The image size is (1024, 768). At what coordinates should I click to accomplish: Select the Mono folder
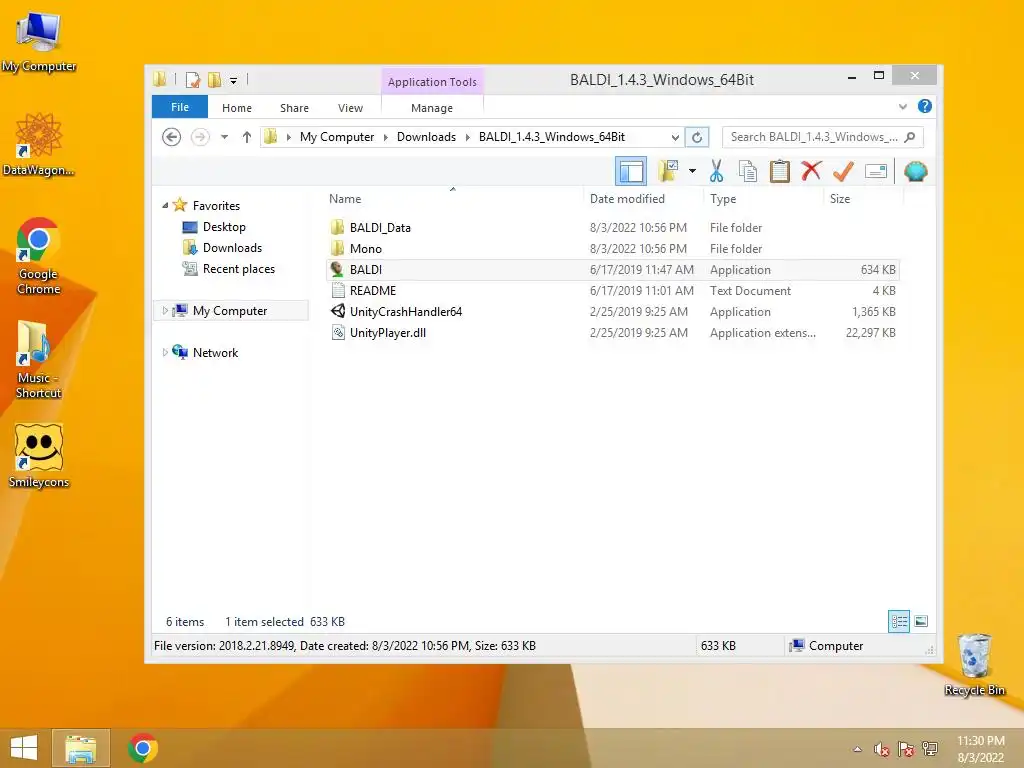point(613,248)
